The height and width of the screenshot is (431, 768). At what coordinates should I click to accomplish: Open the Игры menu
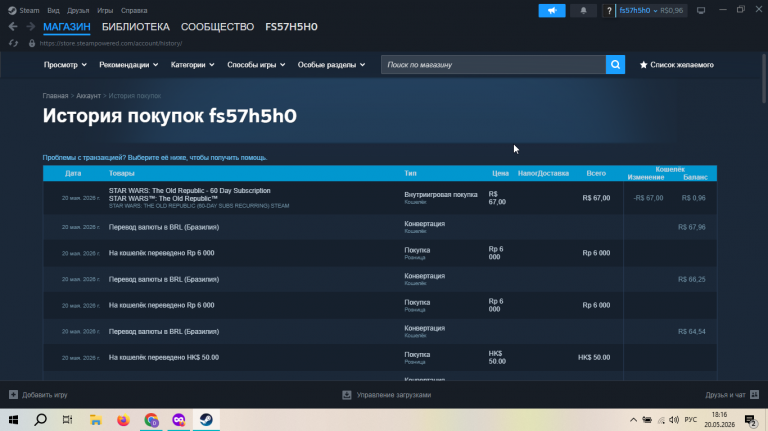point(105,10)
